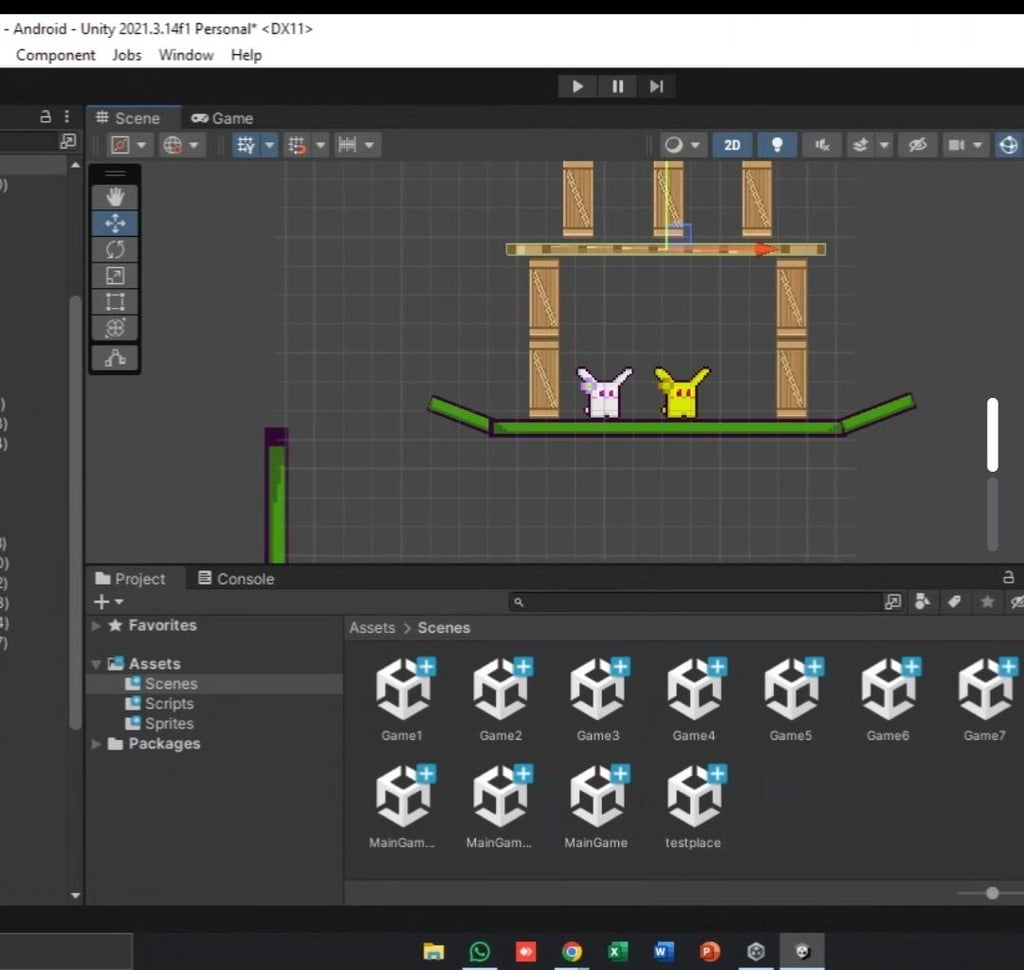Open the custom editor tools button
1024x970 pixels.
tap(115, 358)
